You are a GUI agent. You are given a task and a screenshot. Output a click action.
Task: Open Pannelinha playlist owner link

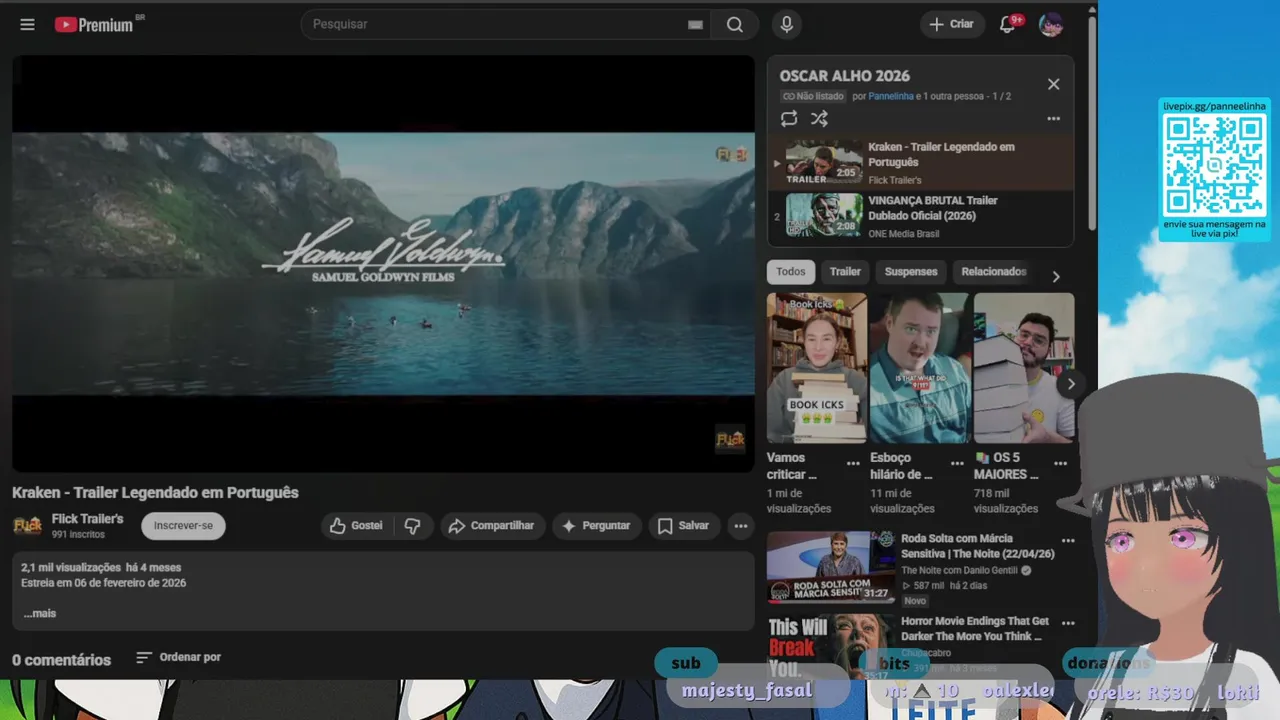(x=890, y=97)
